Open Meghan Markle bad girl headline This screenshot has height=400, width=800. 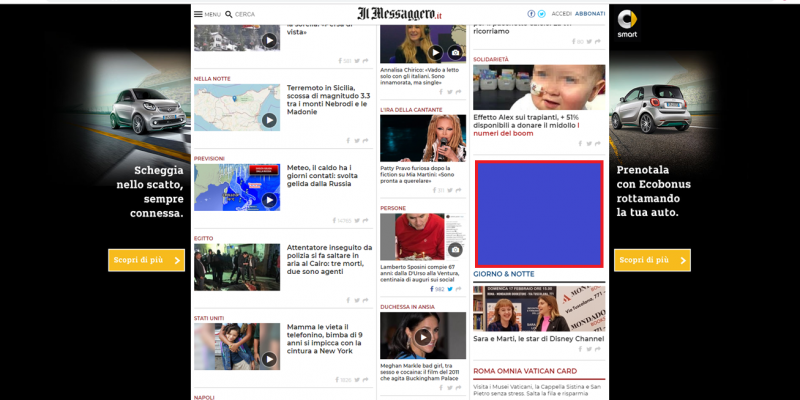pyautogui.click(x=419, y=372)
